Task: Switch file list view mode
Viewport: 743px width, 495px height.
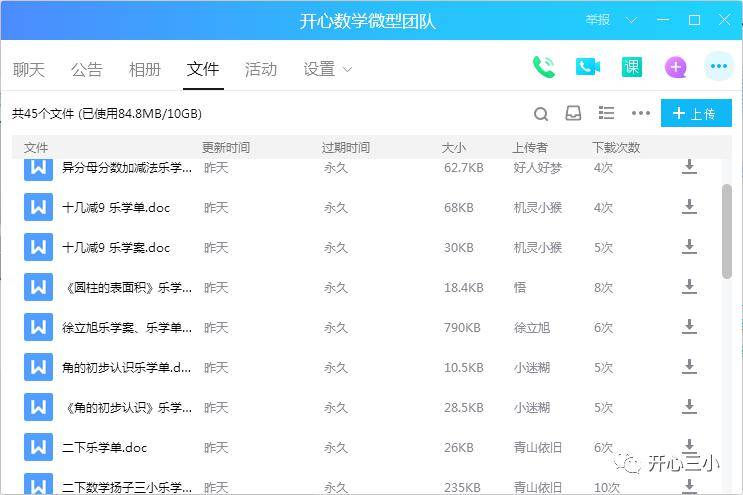Action: tap(607, 113)
